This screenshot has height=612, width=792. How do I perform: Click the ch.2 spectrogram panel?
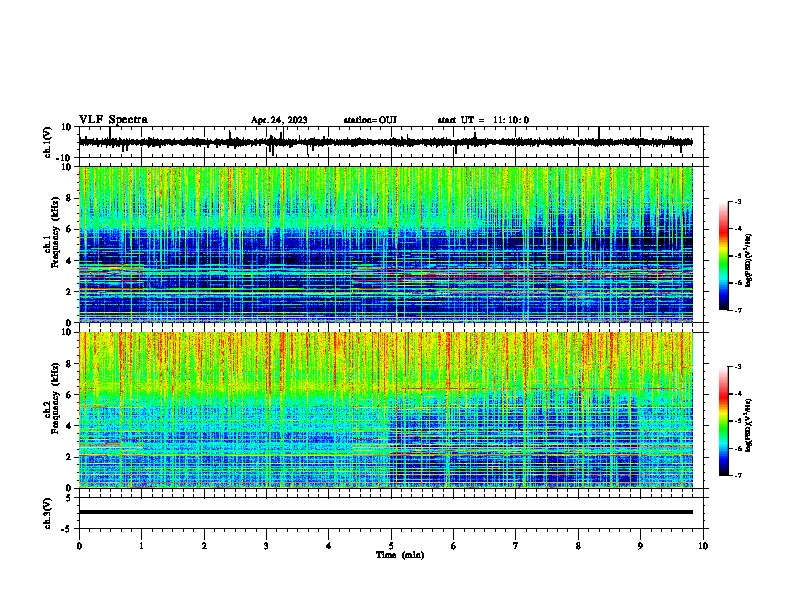click(386, 410)
